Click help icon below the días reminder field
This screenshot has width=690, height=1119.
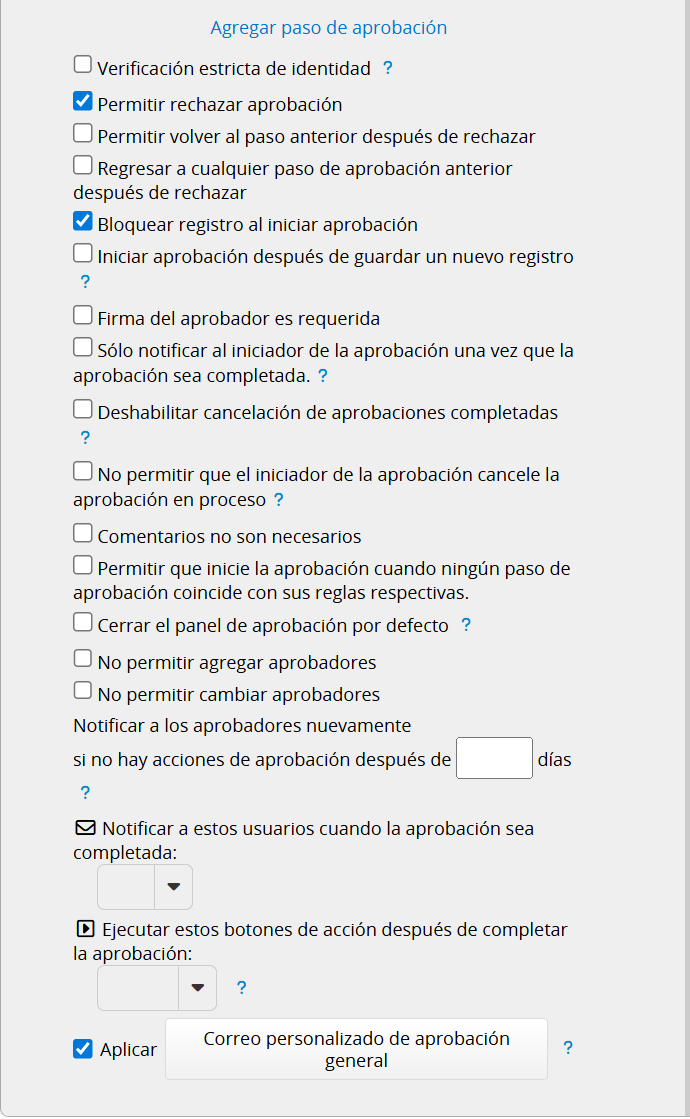coord(85,793)
